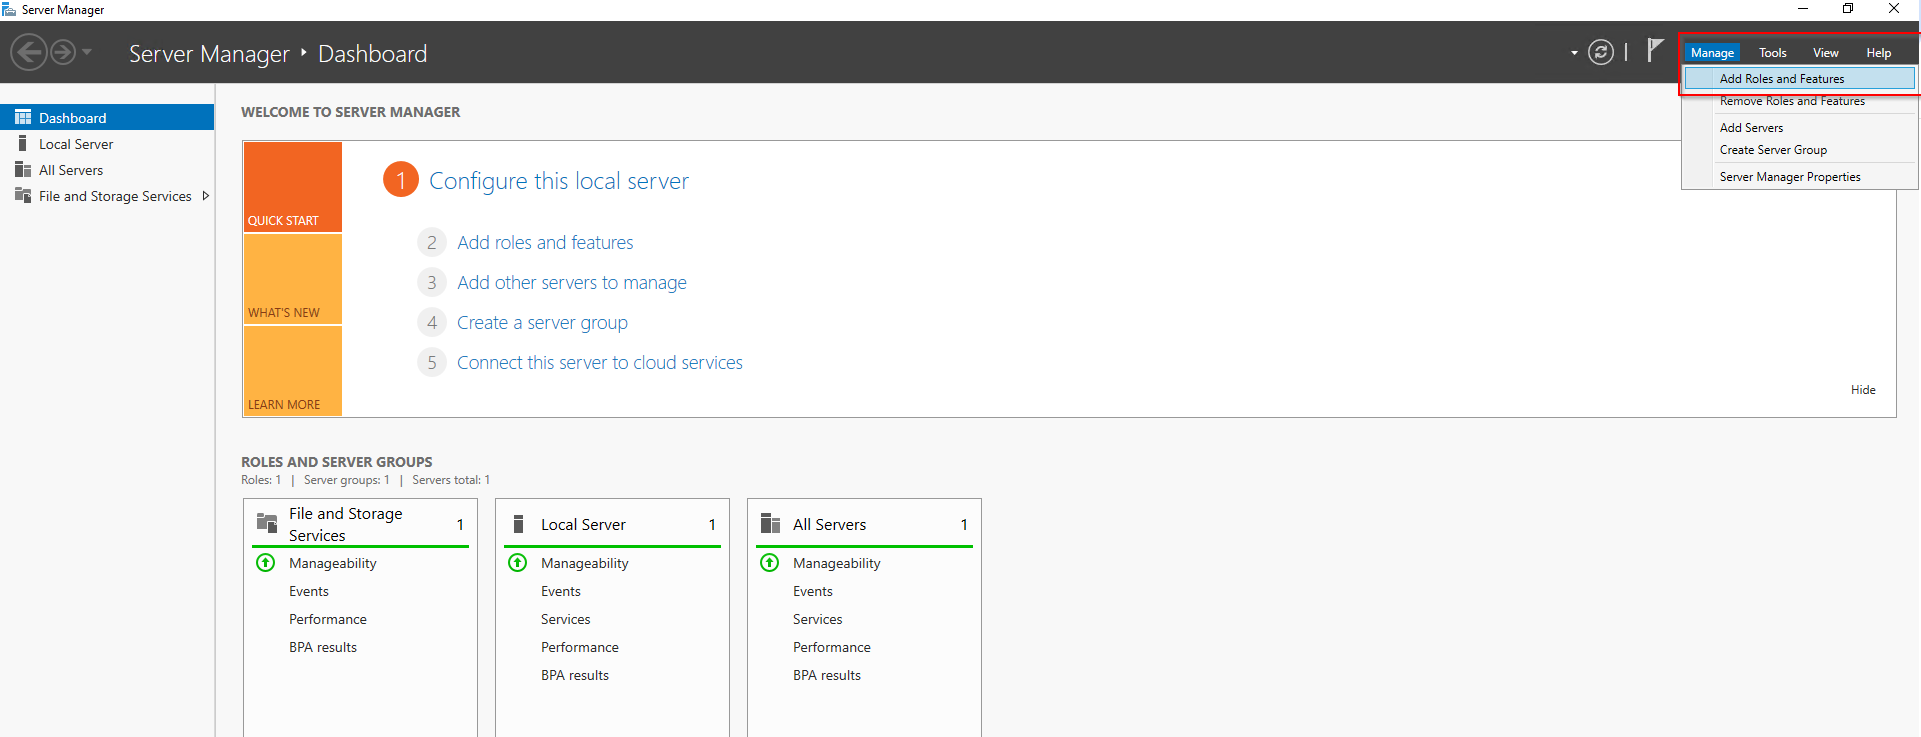Click the Local Server tile icon

[518, 524]
